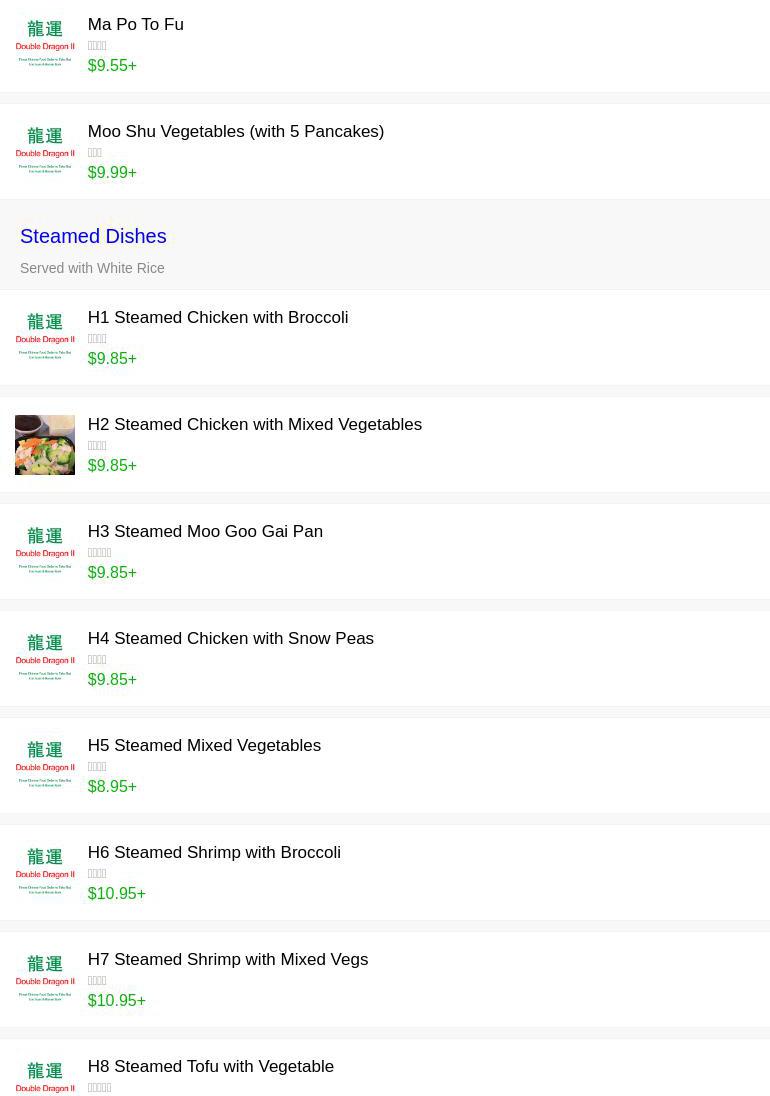The height and width of the screenshot is (1096, 770).
Task: Pick H4 Steamed Chicken with Snow Peas
Action: click(230, 639)
